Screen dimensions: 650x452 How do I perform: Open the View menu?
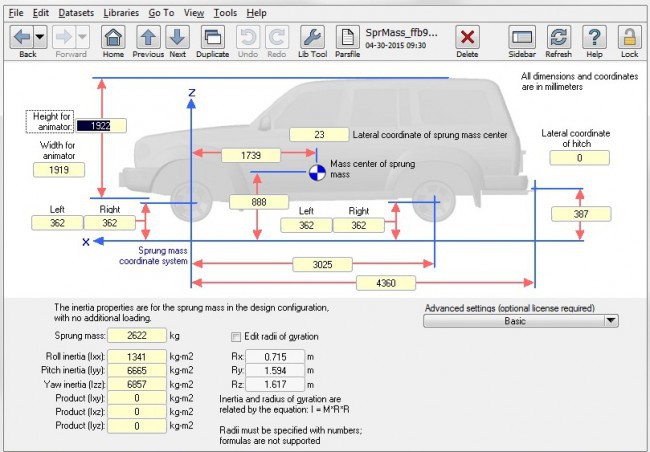(194, 13)
